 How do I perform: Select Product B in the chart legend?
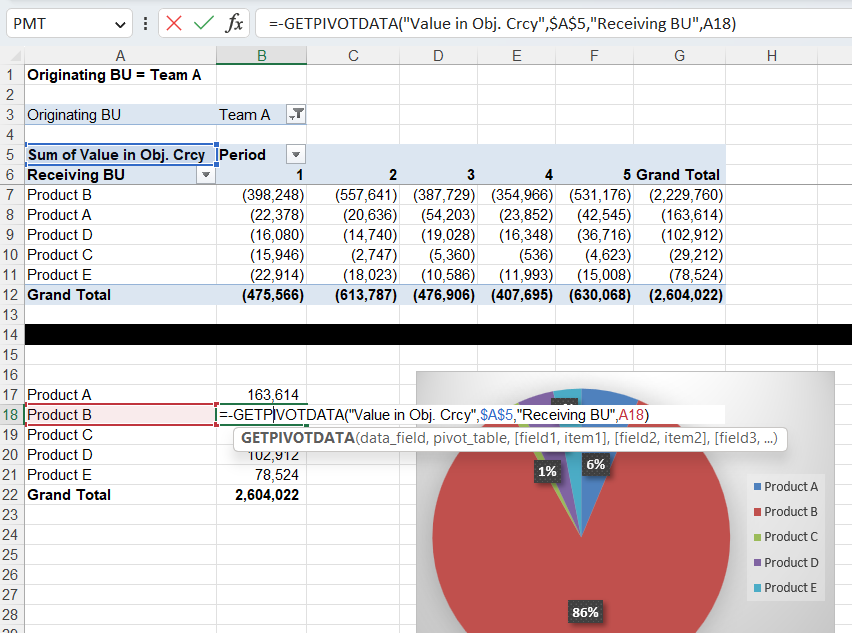[786, 511]
